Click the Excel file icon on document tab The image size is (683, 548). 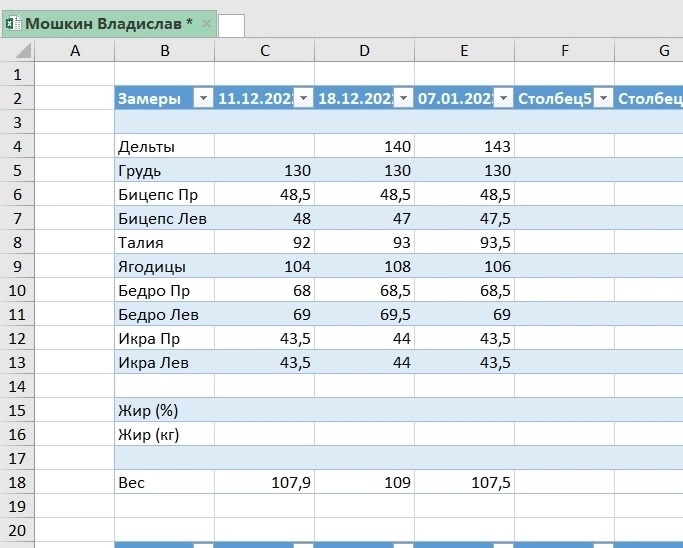coord(14,23)
